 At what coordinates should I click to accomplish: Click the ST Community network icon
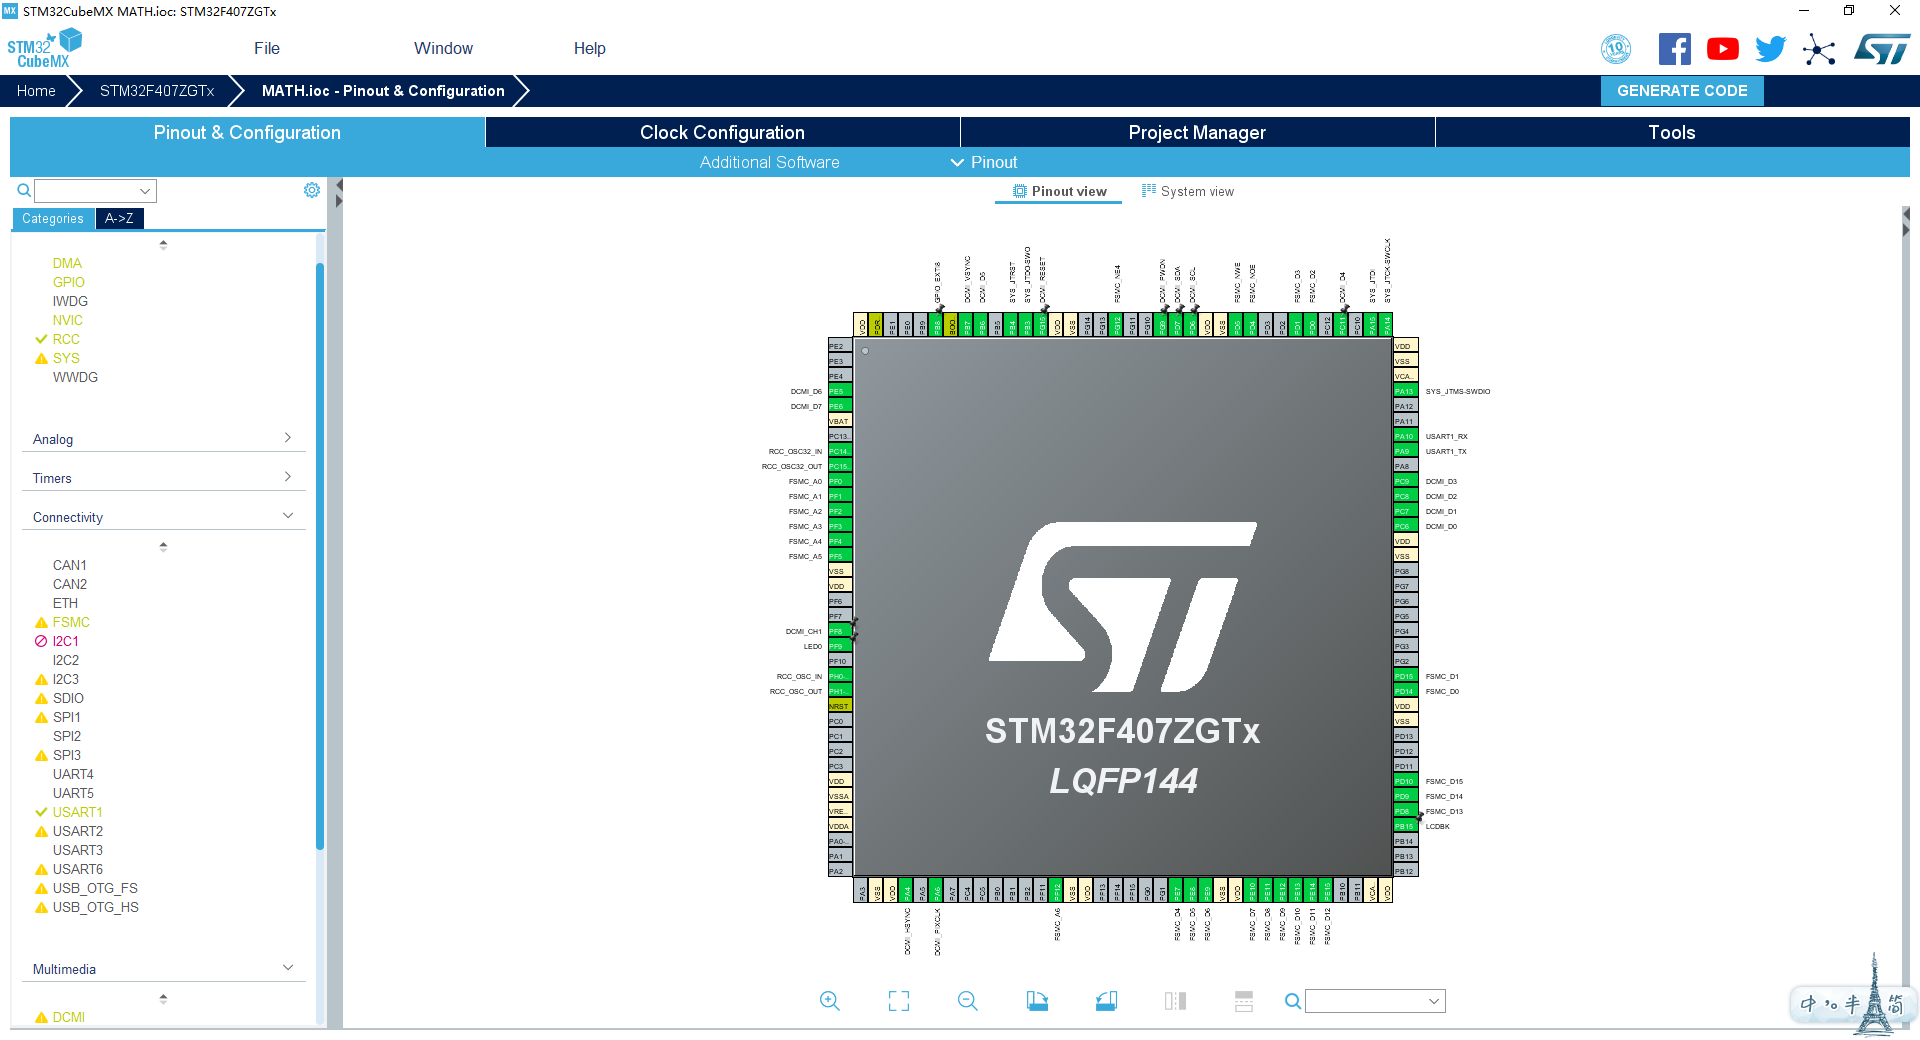click(1819, 48)
